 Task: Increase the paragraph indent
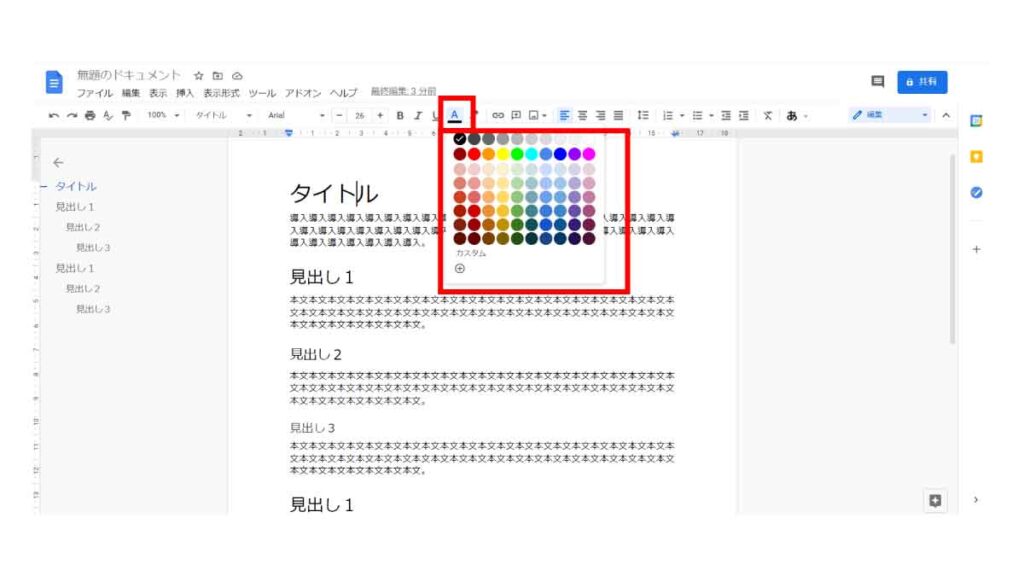click(x=744, y=116)
